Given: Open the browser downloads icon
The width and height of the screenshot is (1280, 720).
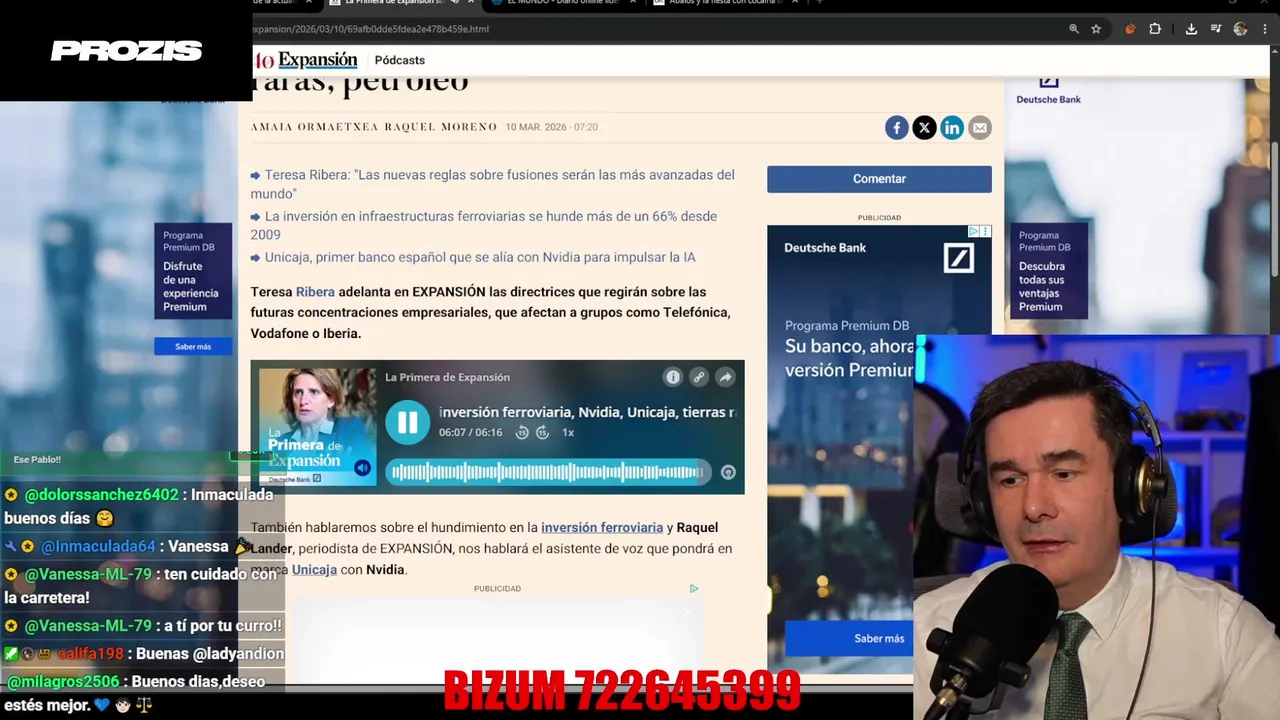Looking at the screenshot, I should [1191, 29].
